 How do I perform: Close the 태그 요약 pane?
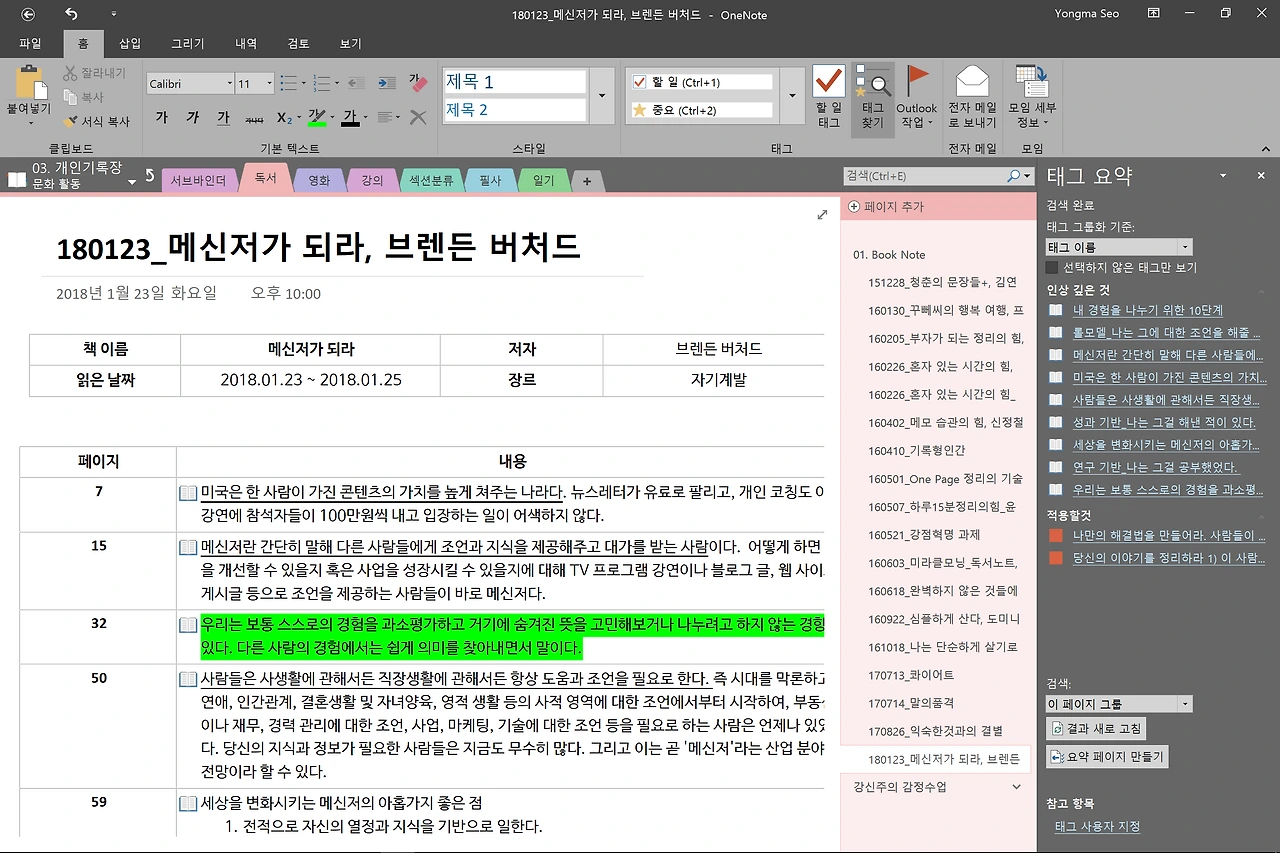pyautogui.click(x=1261, y=176)
